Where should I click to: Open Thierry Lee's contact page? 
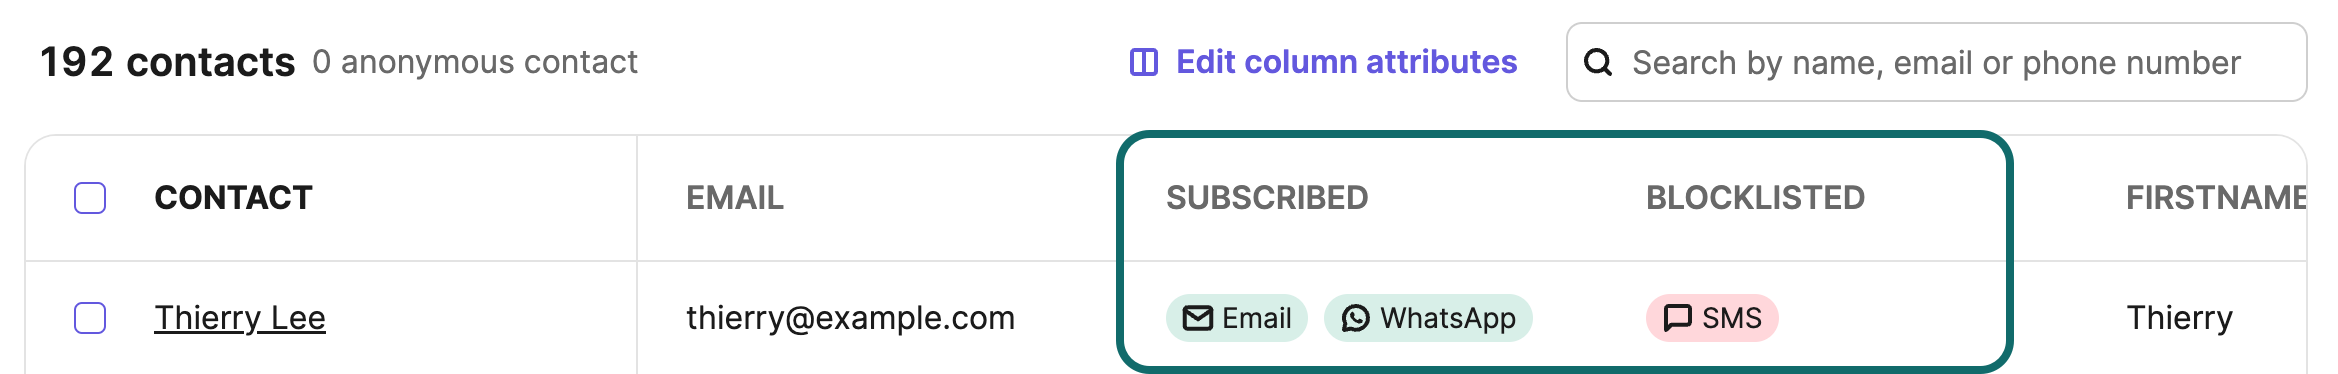pyautogui.click(x=240, y=318)
